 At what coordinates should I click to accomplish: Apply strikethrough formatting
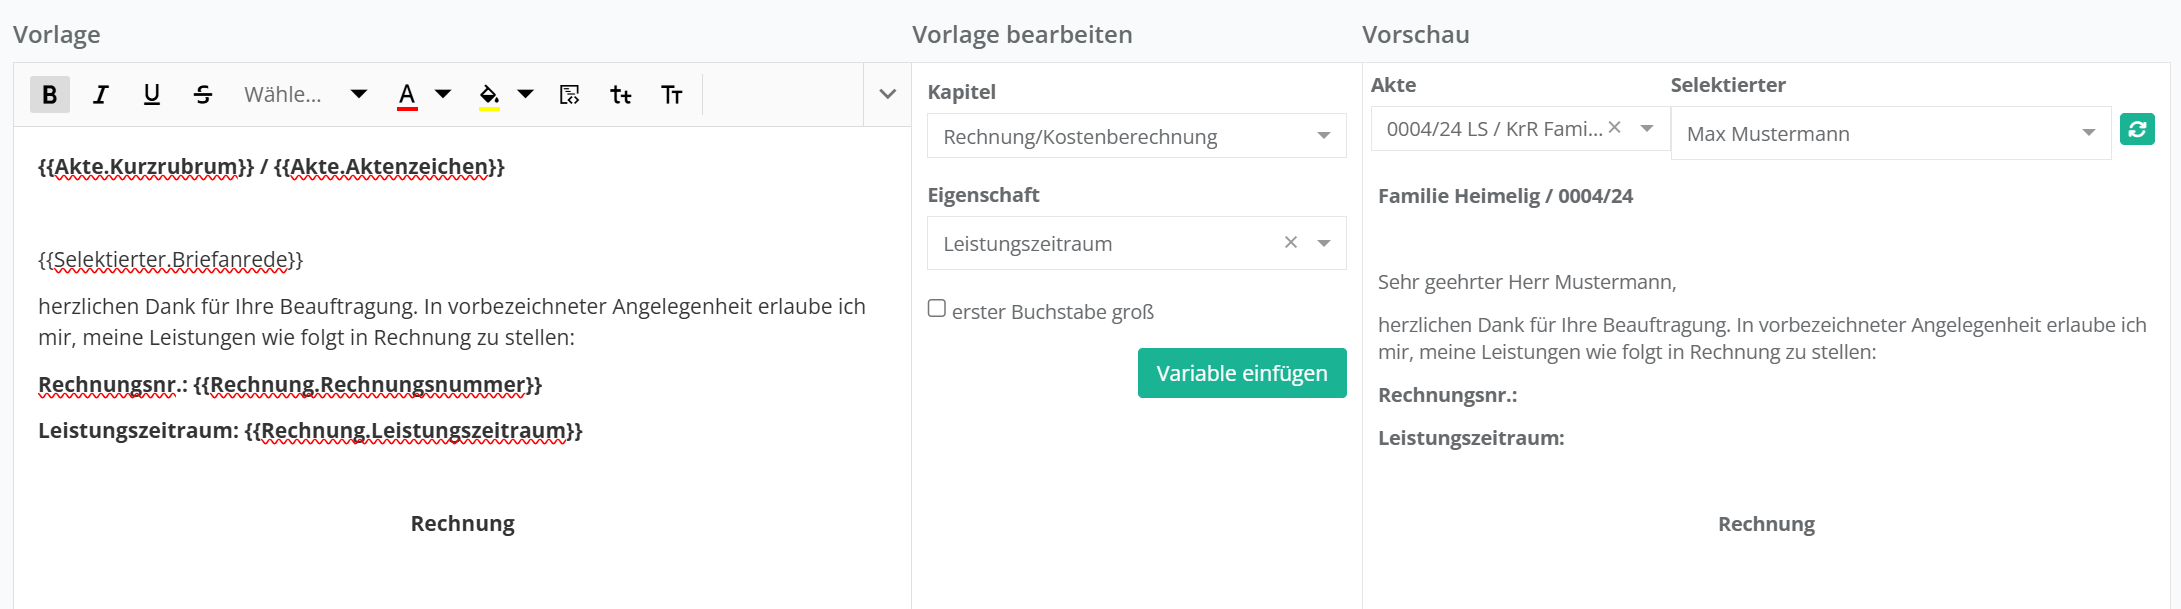point(203,95)
